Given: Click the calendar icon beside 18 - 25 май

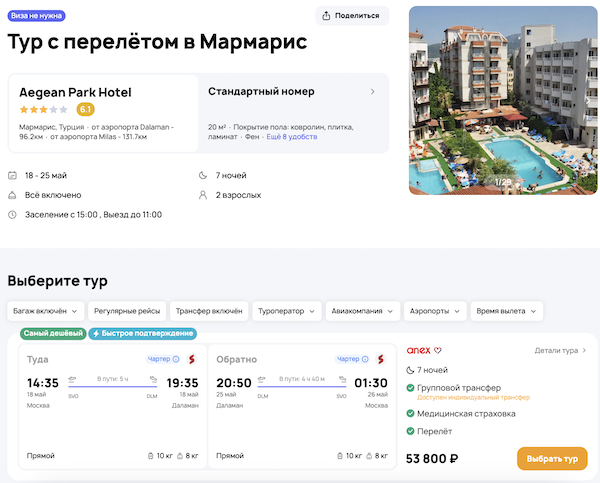Looking at the screenshot, I should click(12, 175).
